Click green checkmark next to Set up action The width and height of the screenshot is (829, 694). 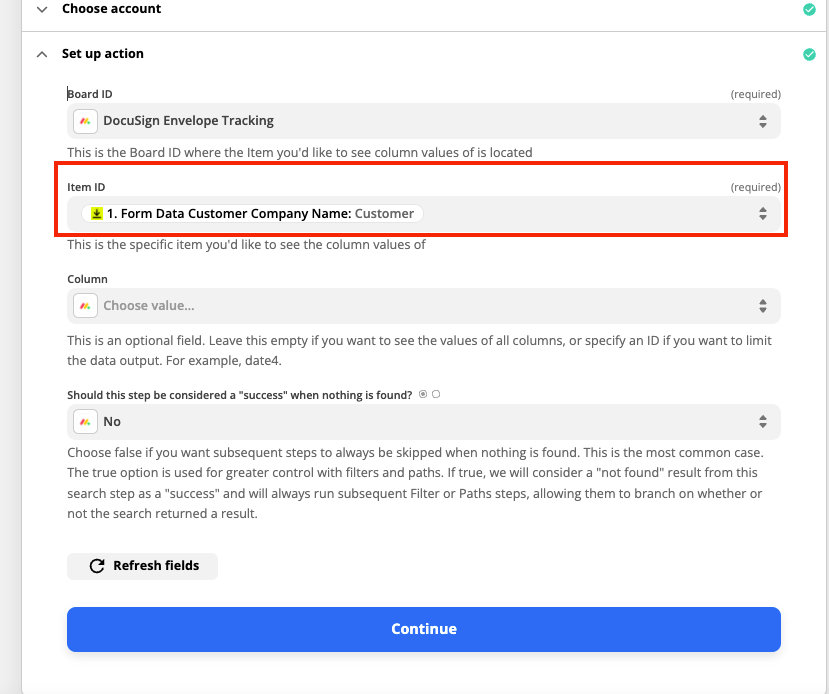(809, 54)
